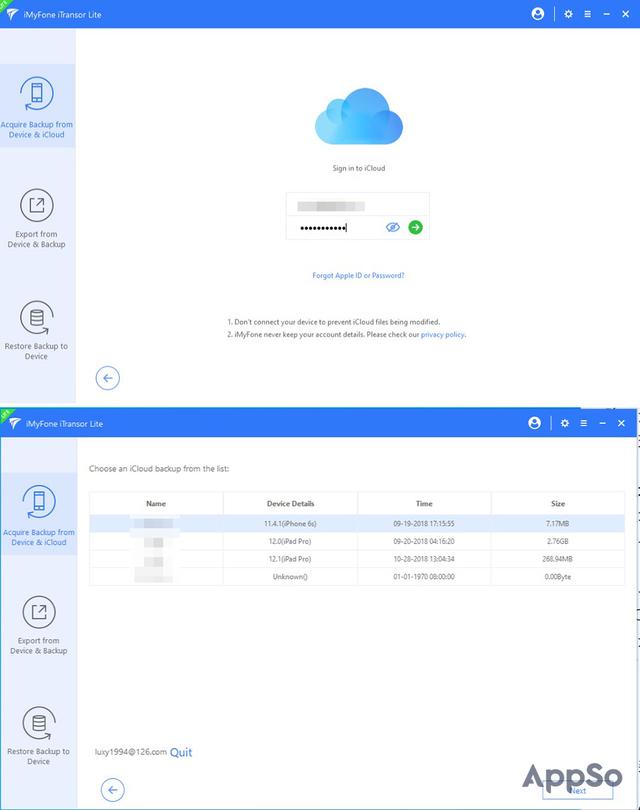Viewport: 640px width, 810px height.
Task: Click Quit to sign out of iCloud
Action: click(181, 752)
